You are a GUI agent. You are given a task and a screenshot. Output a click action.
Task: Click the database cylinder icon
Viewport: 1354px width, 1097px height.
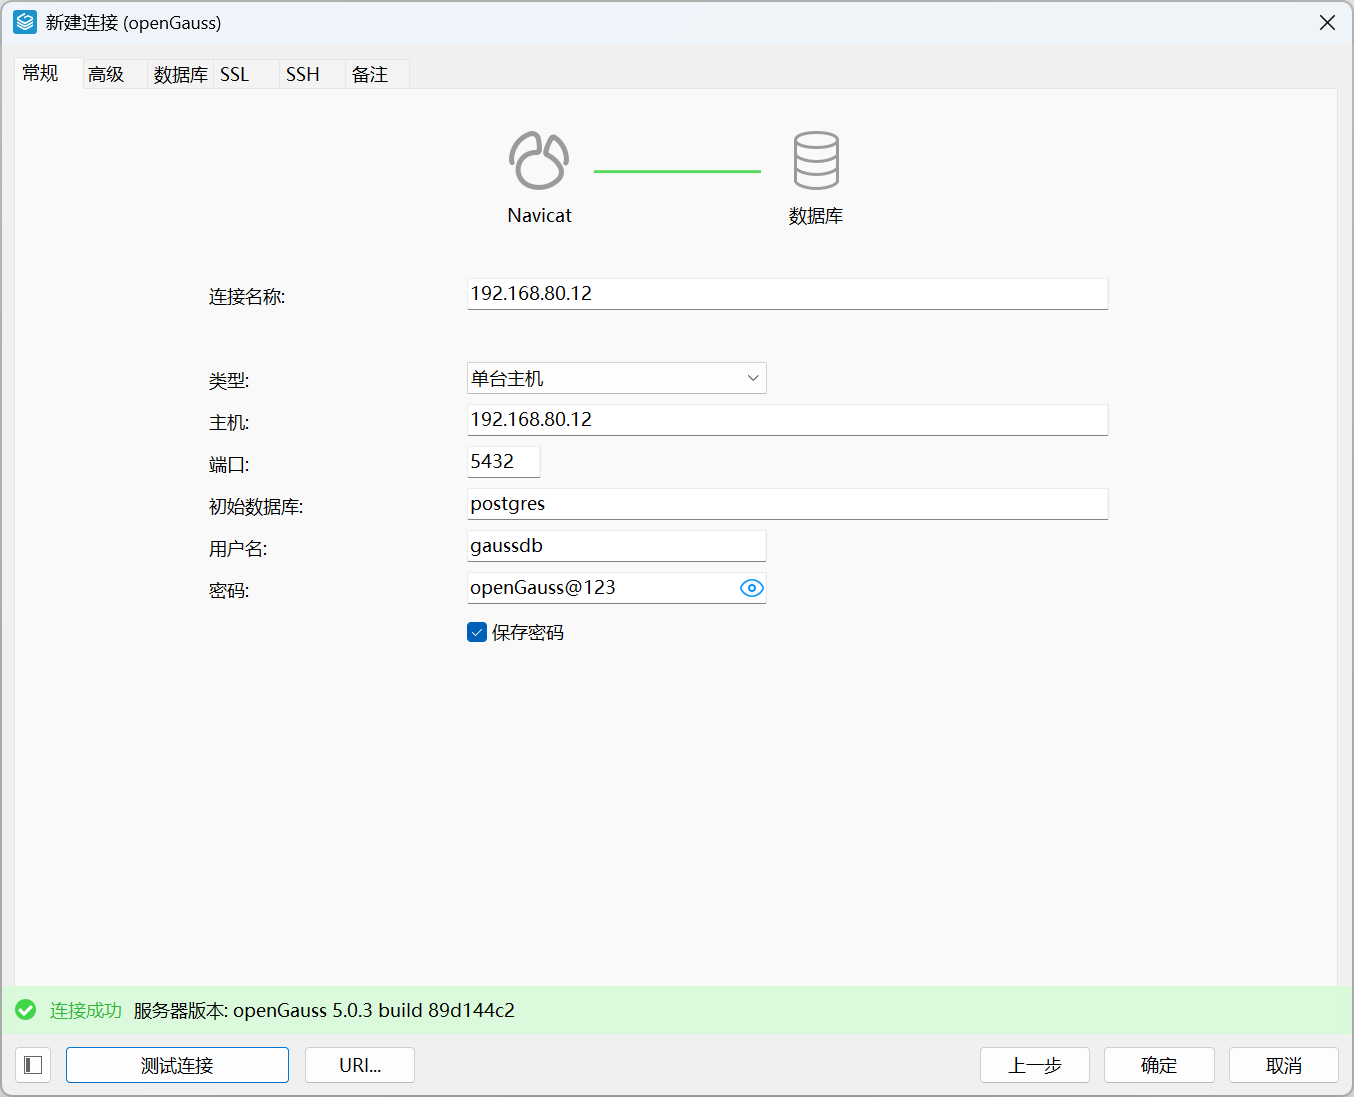tap(816, 161)
